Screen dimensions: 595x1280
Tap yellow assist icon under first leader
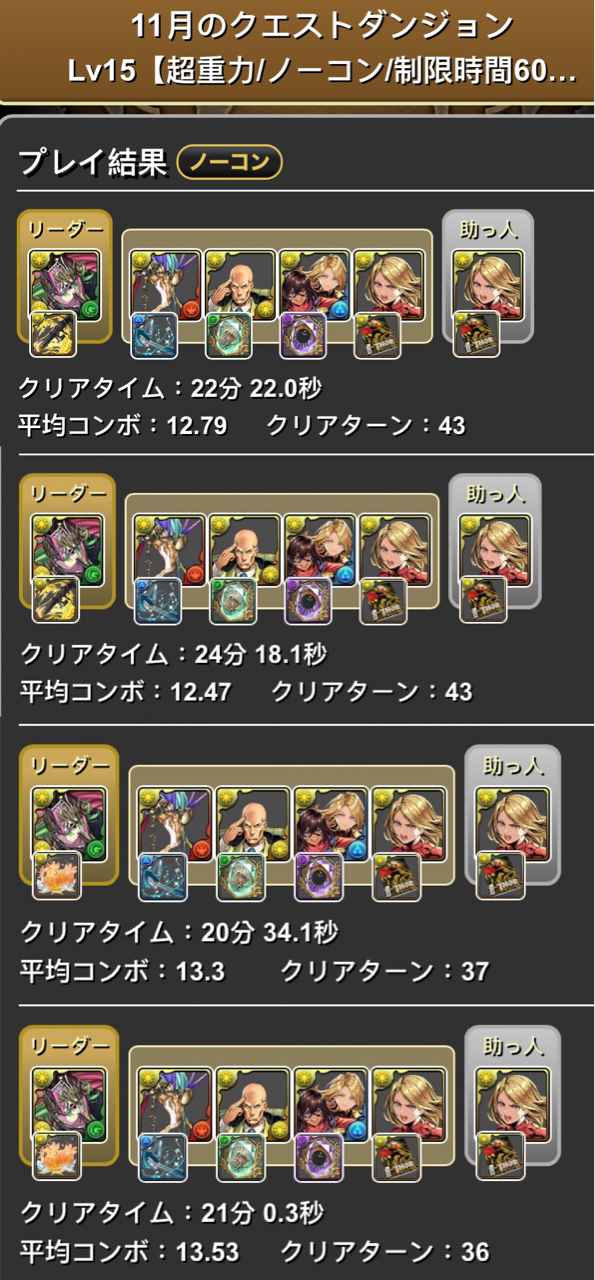point(54,335)
